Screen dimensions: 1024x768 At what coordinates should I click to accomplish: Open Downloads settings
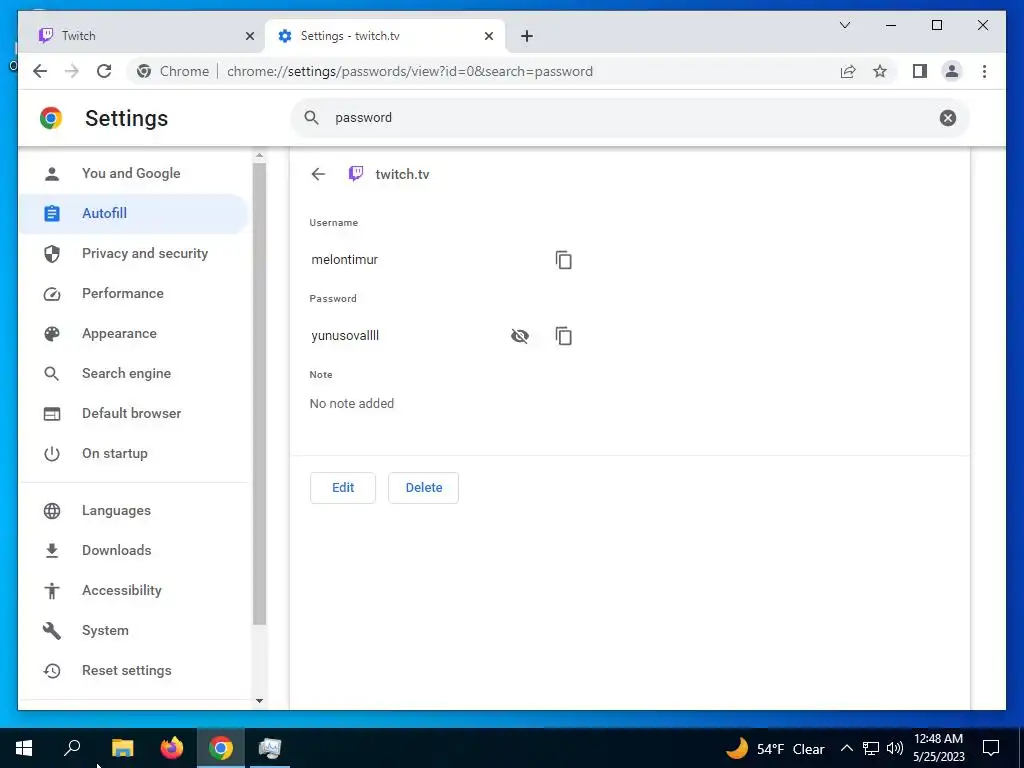tap(133, 550)
